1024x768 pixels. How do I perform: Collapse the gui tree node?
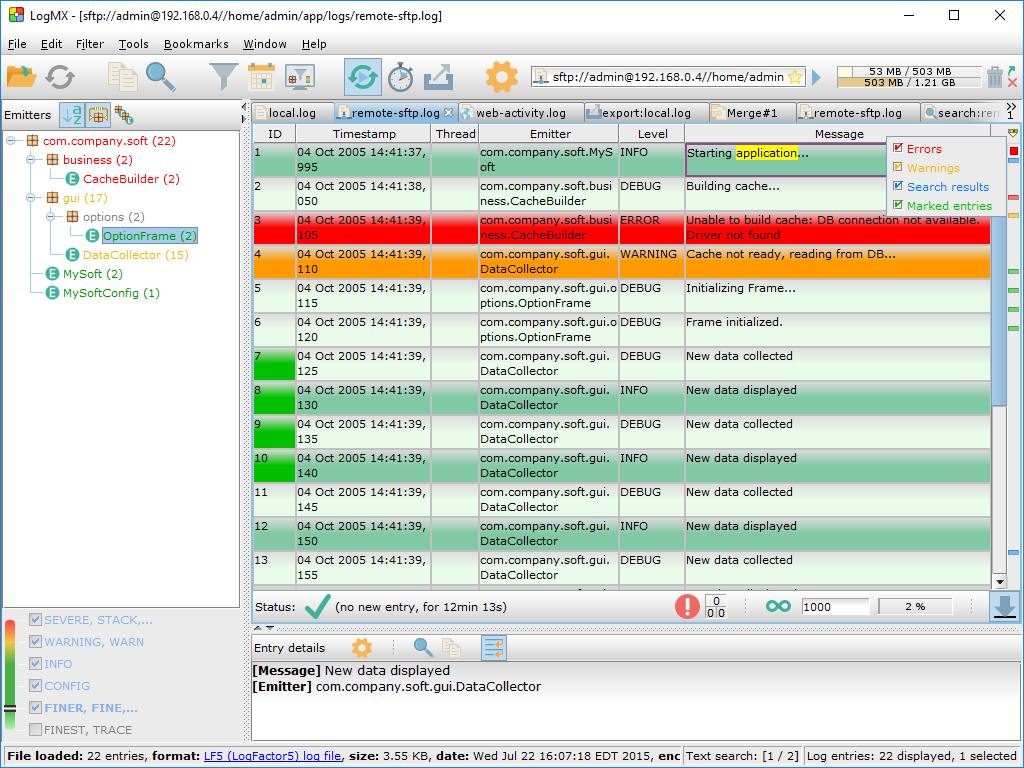pos(31,197)
